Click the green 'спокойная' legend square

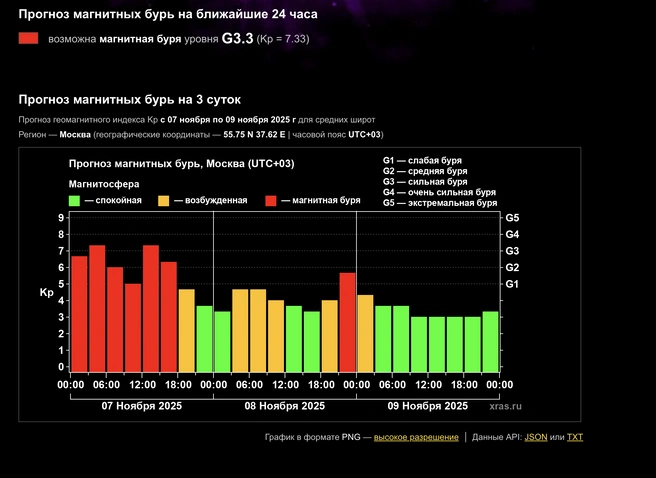pos(74,200)
